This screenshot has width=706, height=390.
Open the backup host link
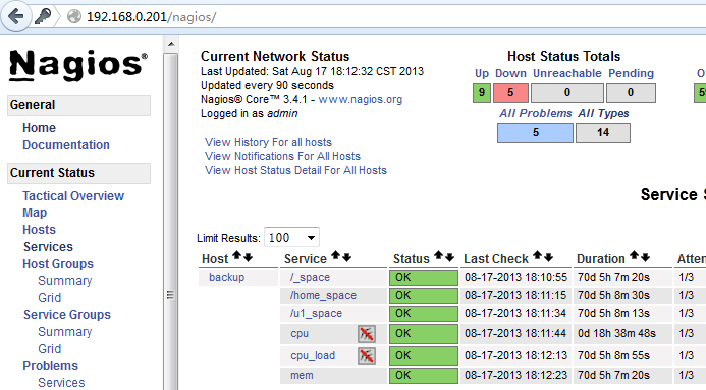click(x=226, y=277)
